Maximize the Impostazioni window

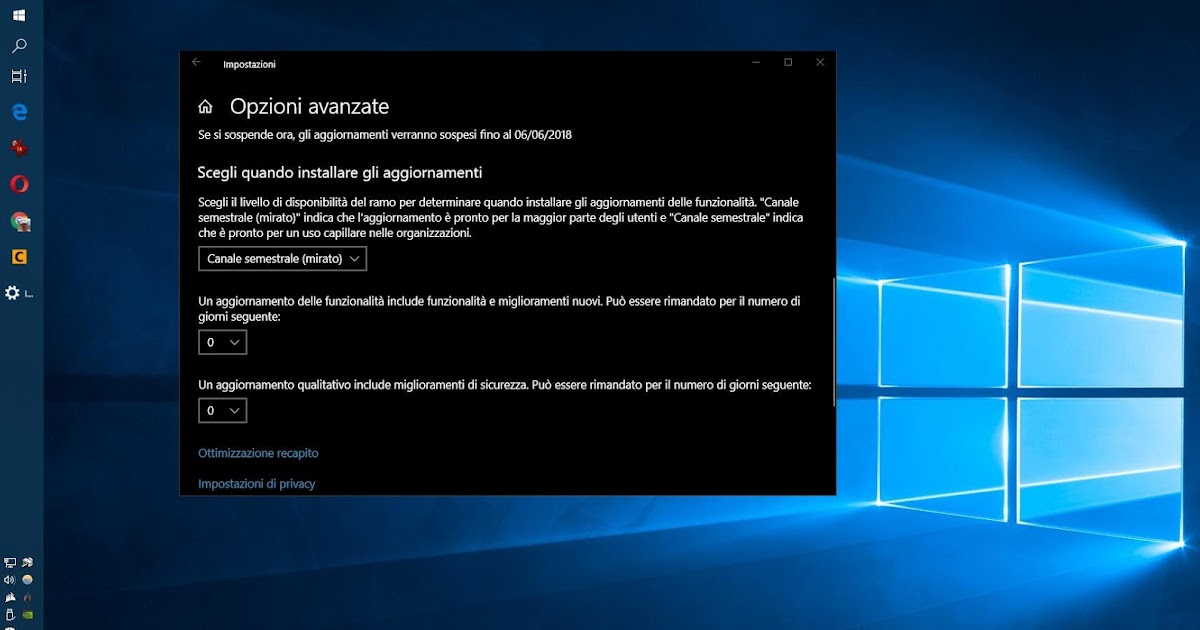pyautogui.click(x=788, y=63)
